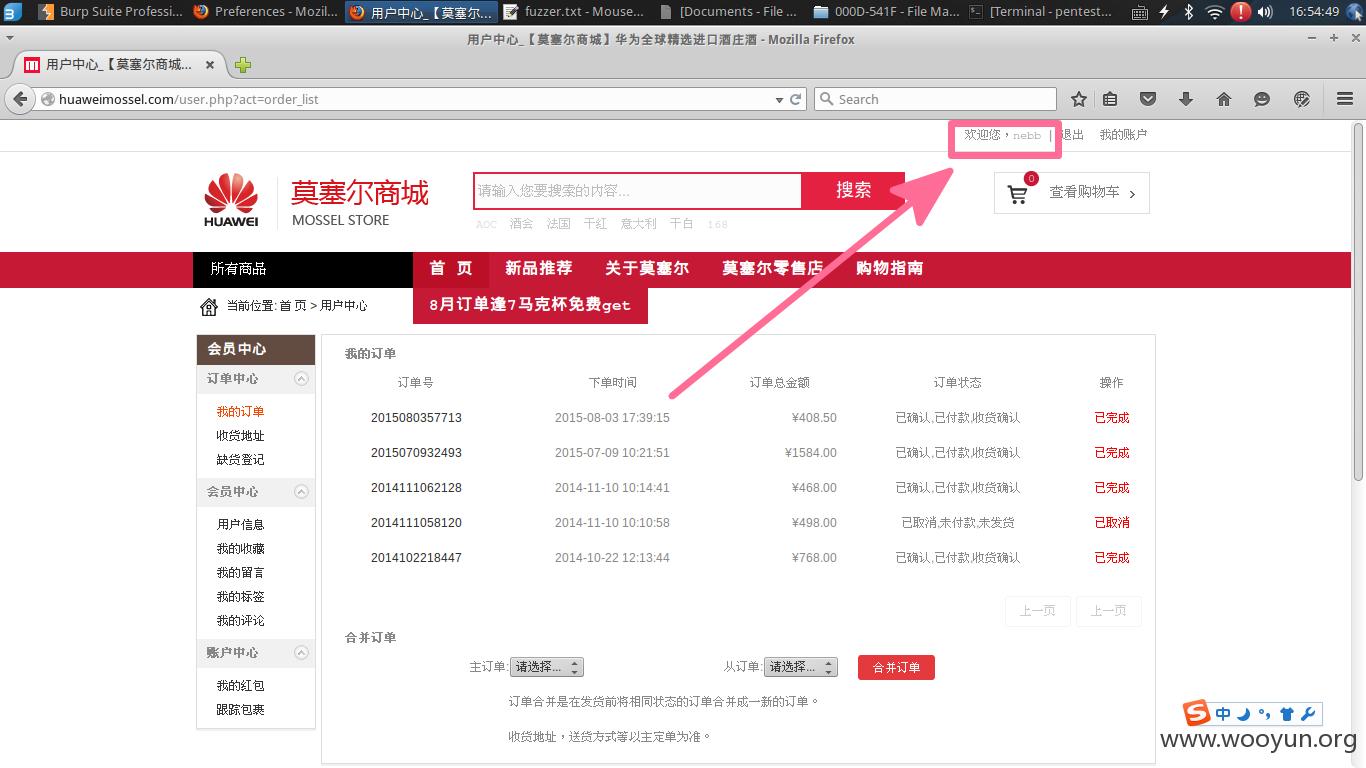1366x768 pixels.
Task: Click the red 搜索 search button
Action: click(854, 190)
